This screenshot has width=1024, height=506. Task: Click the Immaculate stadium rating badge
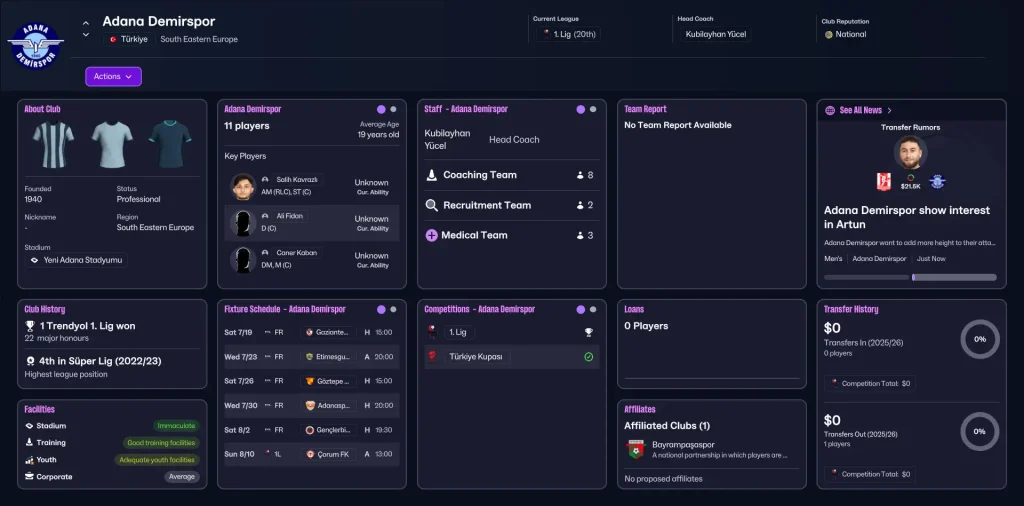(x=176, y=426)
